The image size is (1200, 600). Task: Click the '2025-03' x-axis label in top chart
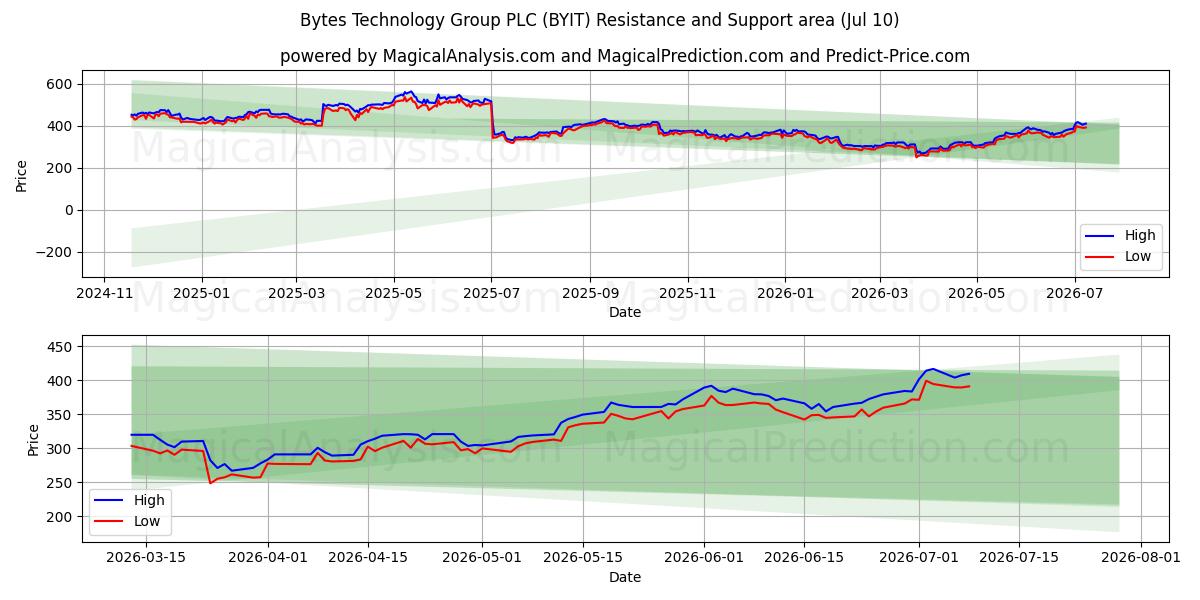click(296, 293)
